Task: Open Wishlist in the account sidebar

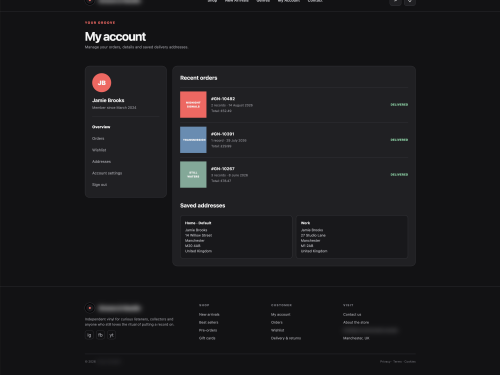Action: [99, 150]
